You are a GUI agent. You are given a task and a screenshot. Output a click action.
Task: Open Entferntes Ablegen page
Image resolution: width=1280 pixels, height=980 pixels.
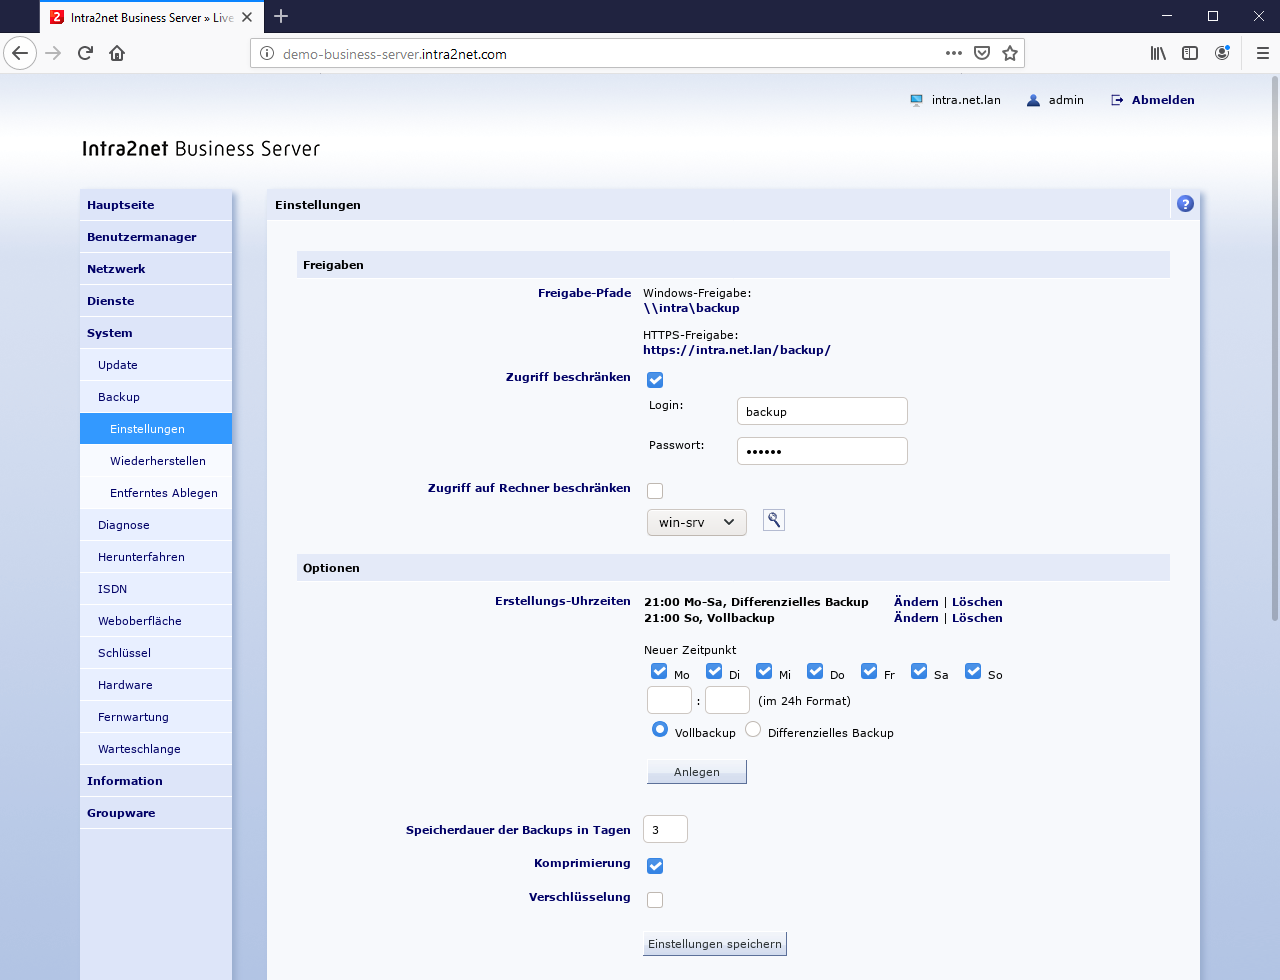pos(156,493)
